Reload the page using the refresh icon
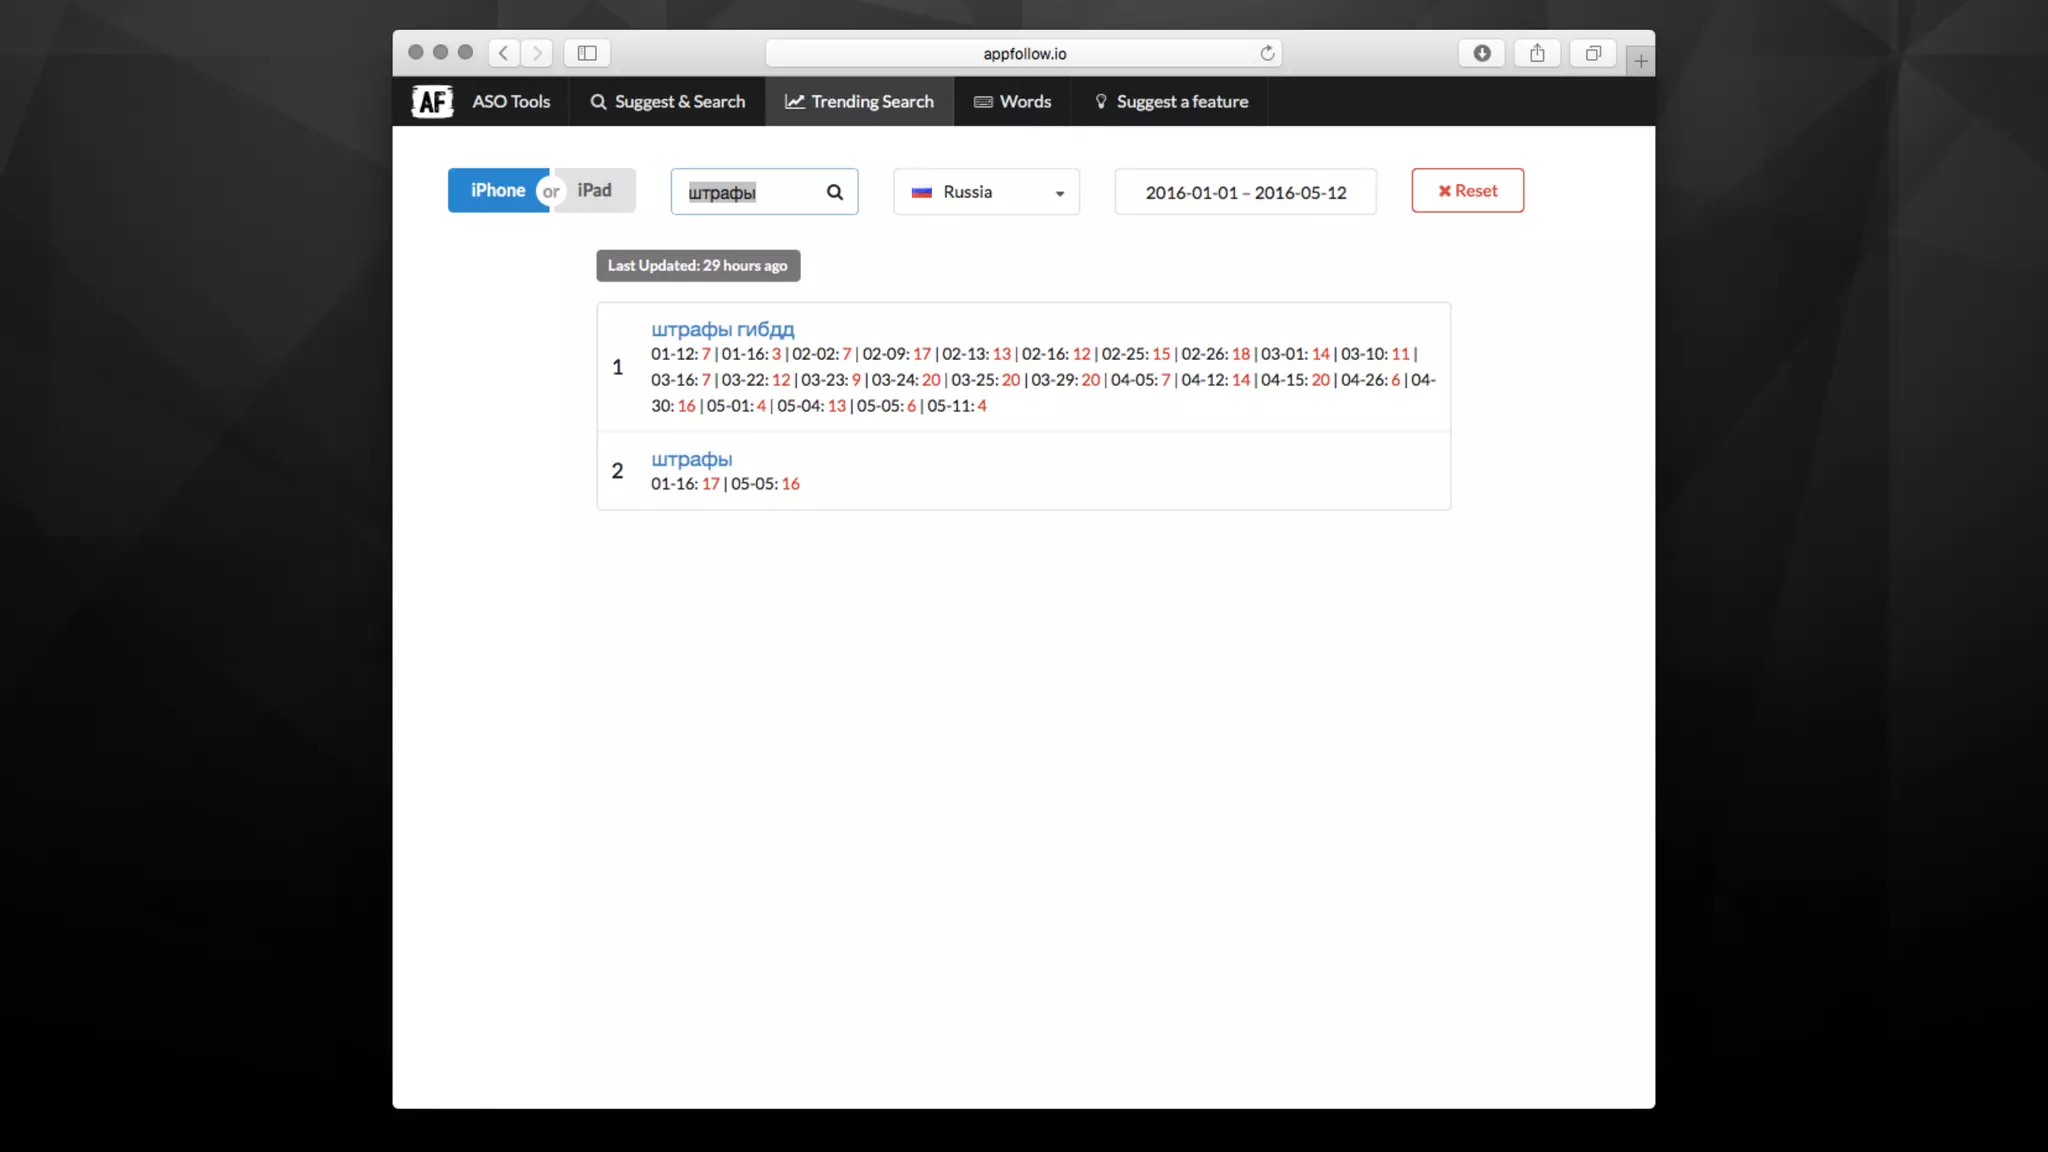2048x1152 pixels. point(1267,53)
